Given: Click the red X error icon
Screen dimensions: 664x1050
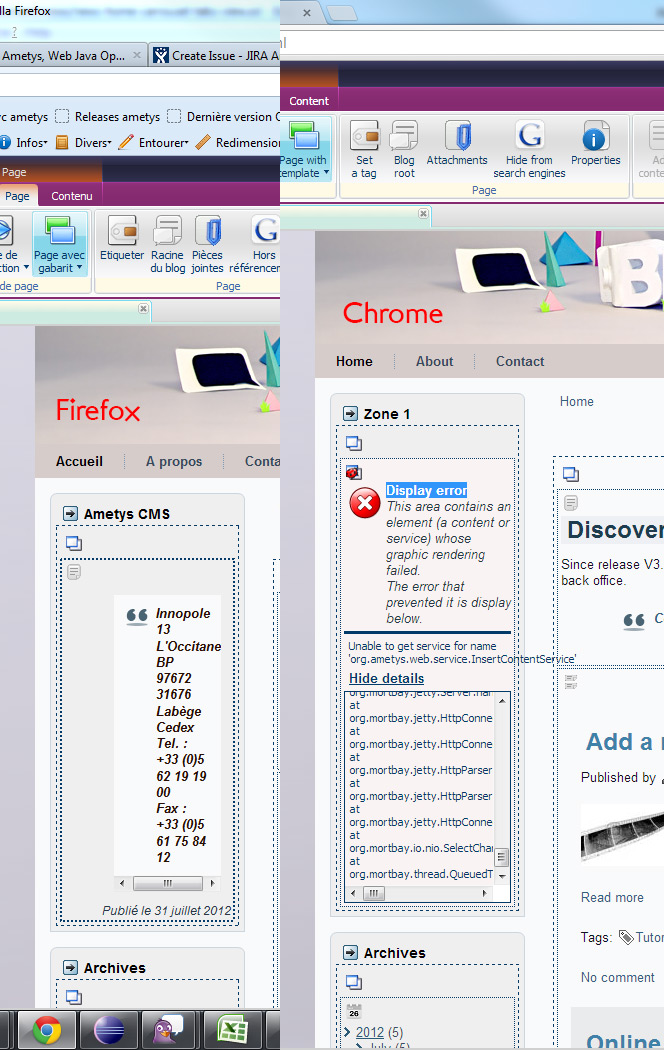Looking at the screenshot, I should [x=365, y=502].
